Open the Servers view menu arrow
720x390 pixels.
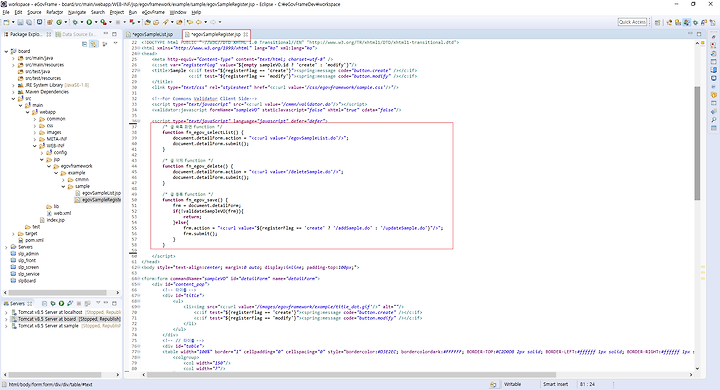coord(98,303)
